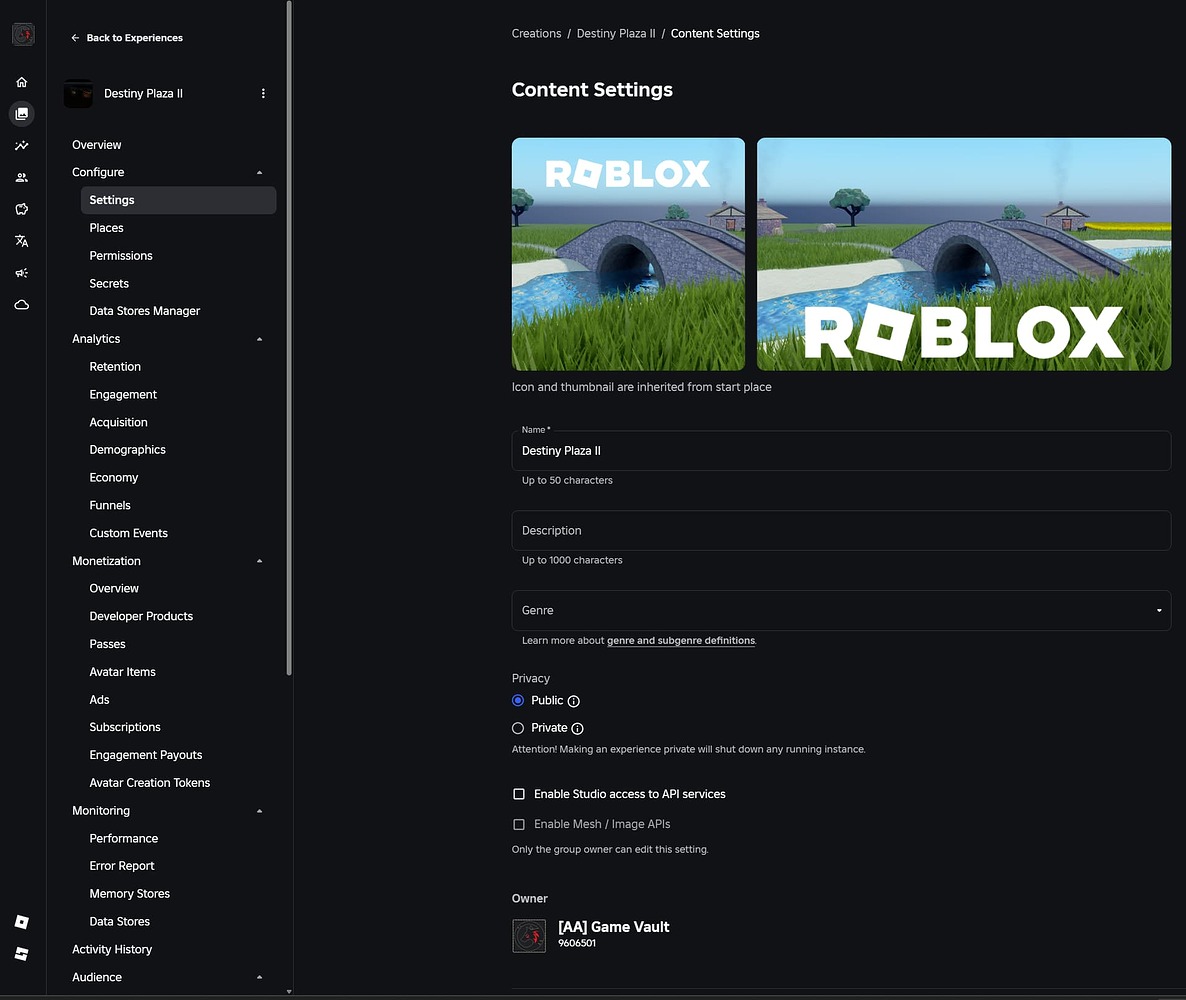
Task: Click the Destiny Plaza II sidebar thumbnail icon
Action: [x=79, y=93]
